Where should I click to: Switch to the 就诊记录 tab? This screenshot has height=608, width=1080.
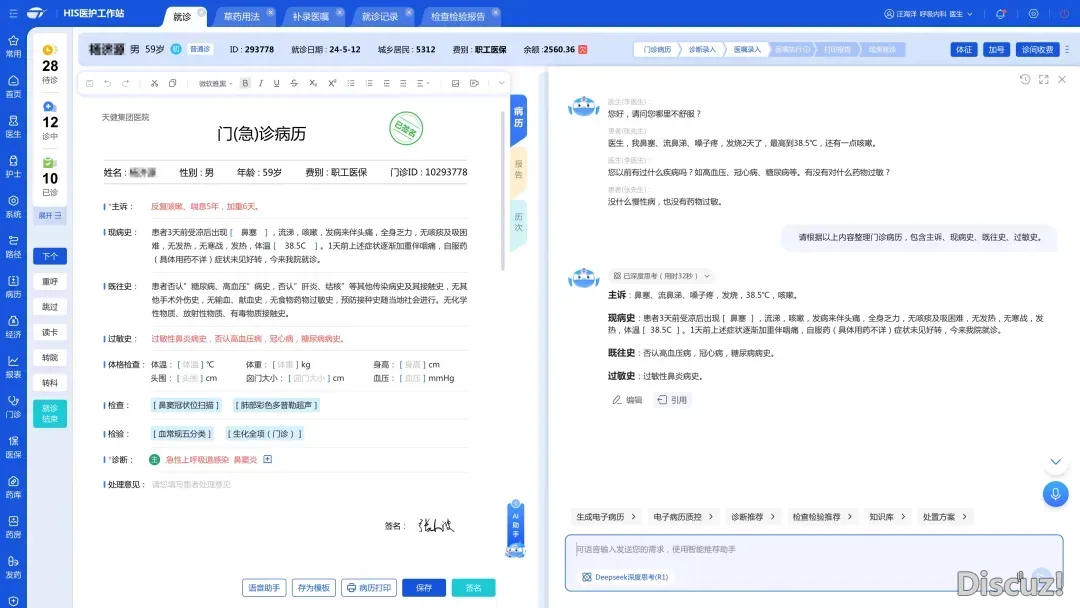pyautogui.click(x=380, y=16)
